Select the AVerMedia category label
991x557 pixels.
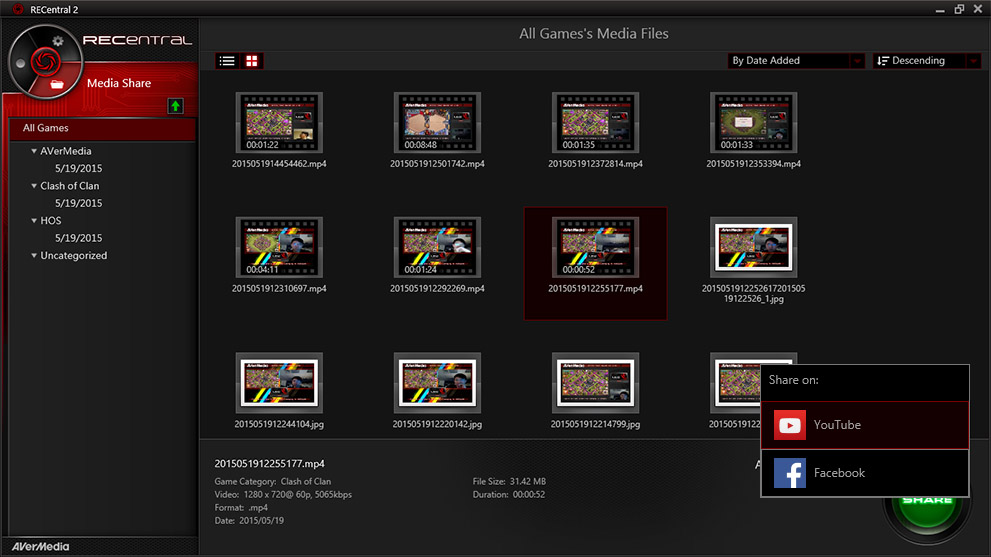66,151
